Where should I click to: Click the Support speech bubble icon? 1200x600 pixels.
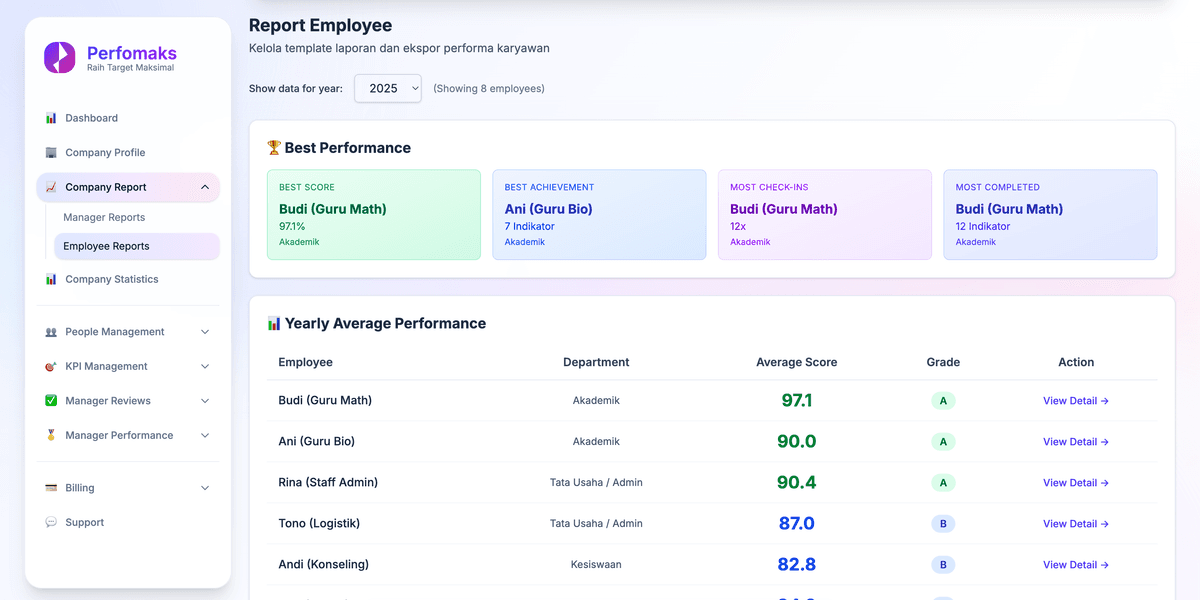[x=51, y=523]
